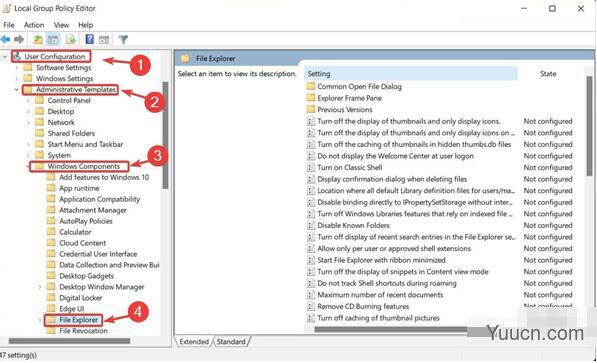Open the File menu
Viewport: 597px width, 363px height.
coord(9,25)
